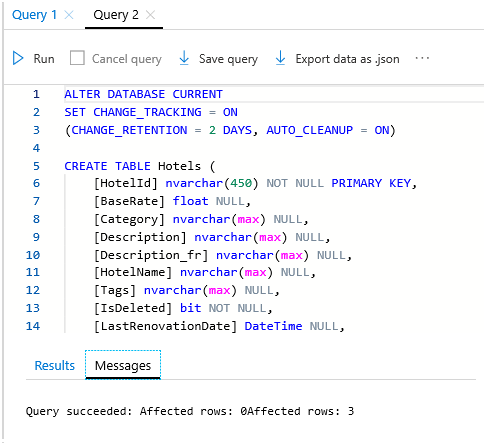This screenshot has width=487, height=443.
Task: Close the Query 2 tab
Action: [150, 15]
